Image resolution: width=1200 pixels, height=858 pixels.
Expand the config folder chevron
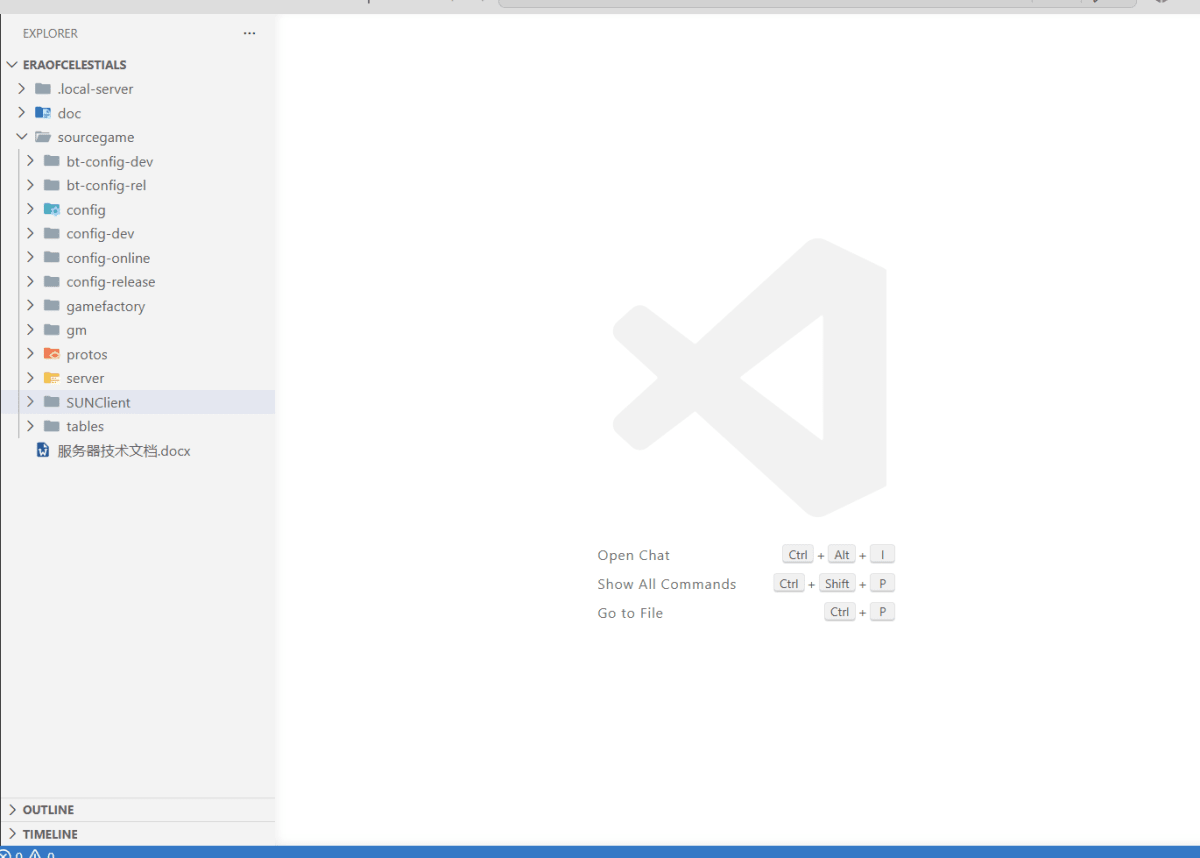(x=30, y=210)
